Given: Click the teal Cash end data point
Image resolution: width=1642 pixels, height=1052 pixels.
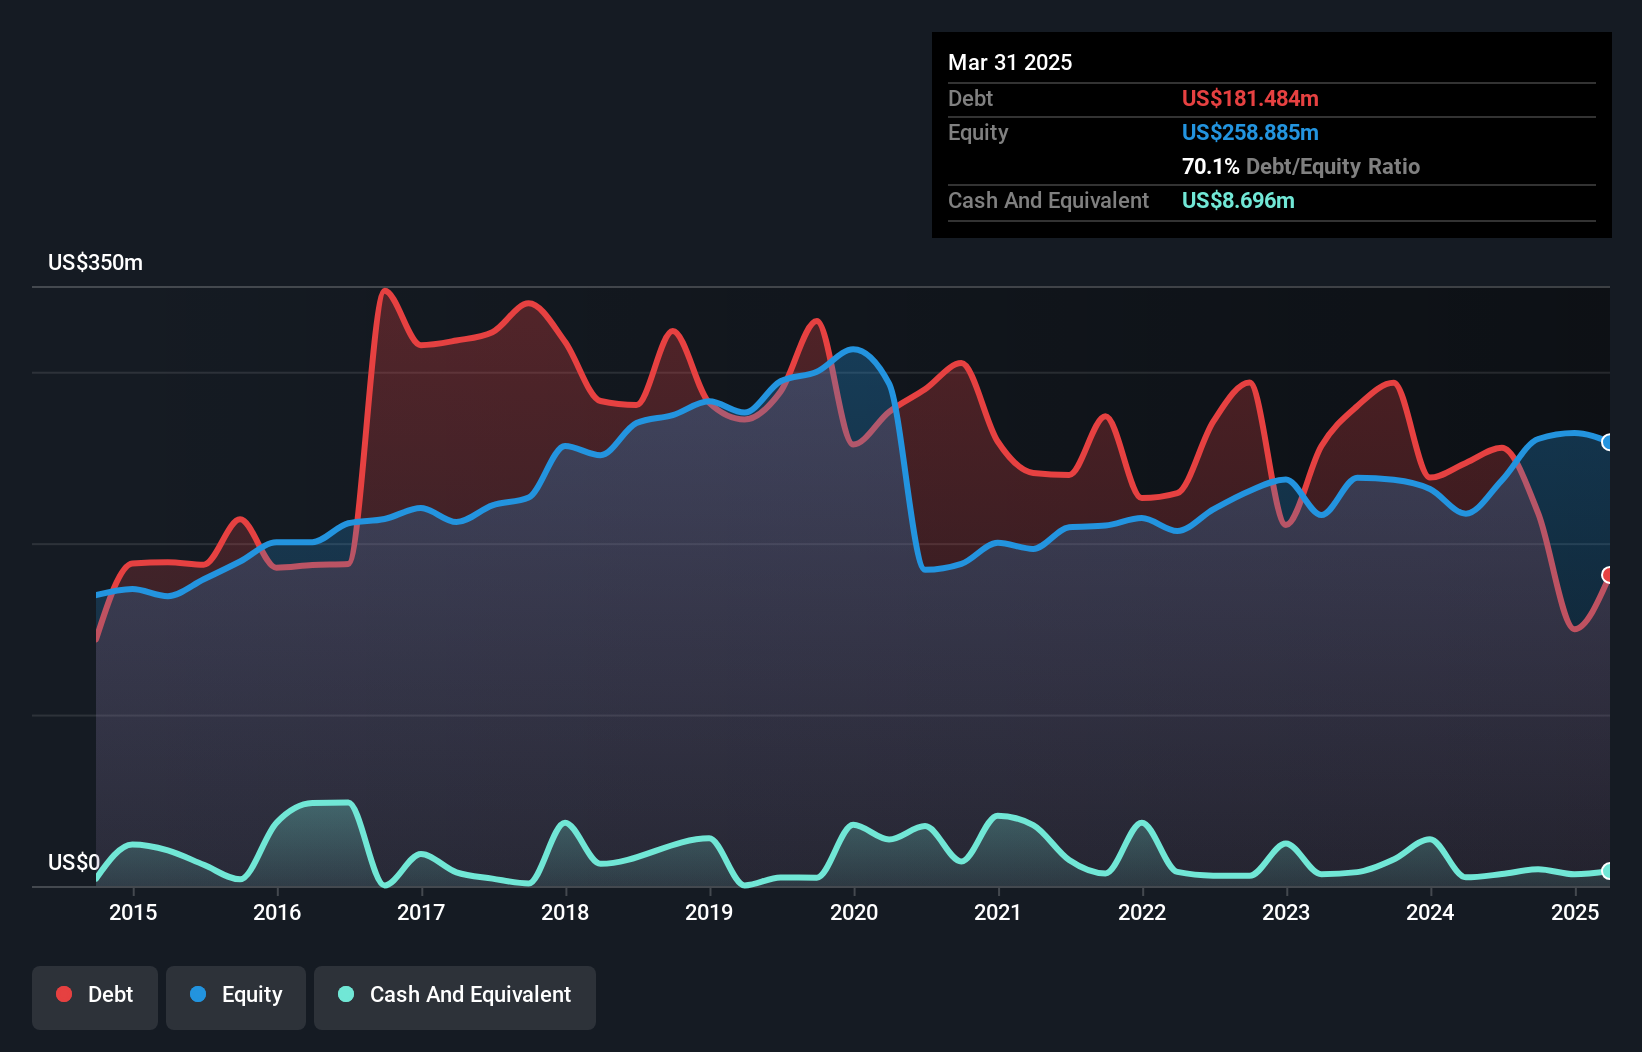Looking at the screenshot, I should (x=1608, y=871).
